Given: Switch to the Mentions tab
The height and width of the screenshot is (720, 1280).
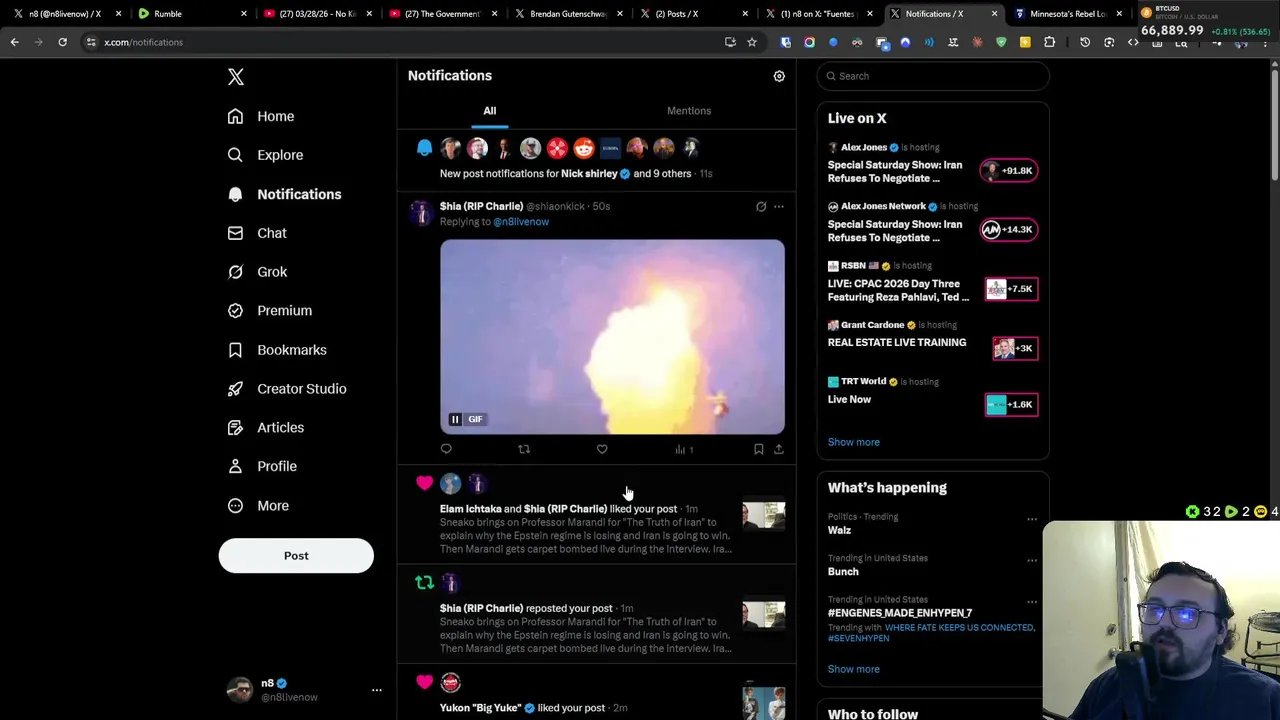Looking at the screenshot, I should 689,111.
